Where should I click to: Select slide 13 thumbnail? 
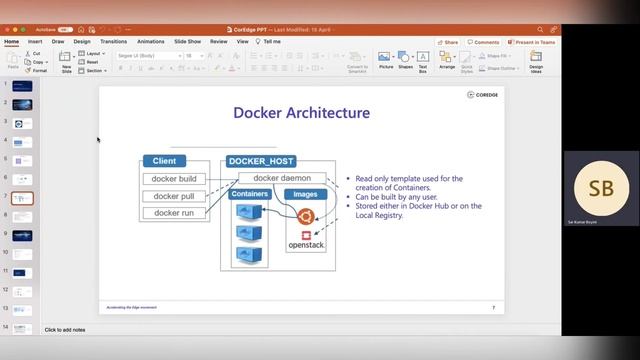tap(22, 310)
